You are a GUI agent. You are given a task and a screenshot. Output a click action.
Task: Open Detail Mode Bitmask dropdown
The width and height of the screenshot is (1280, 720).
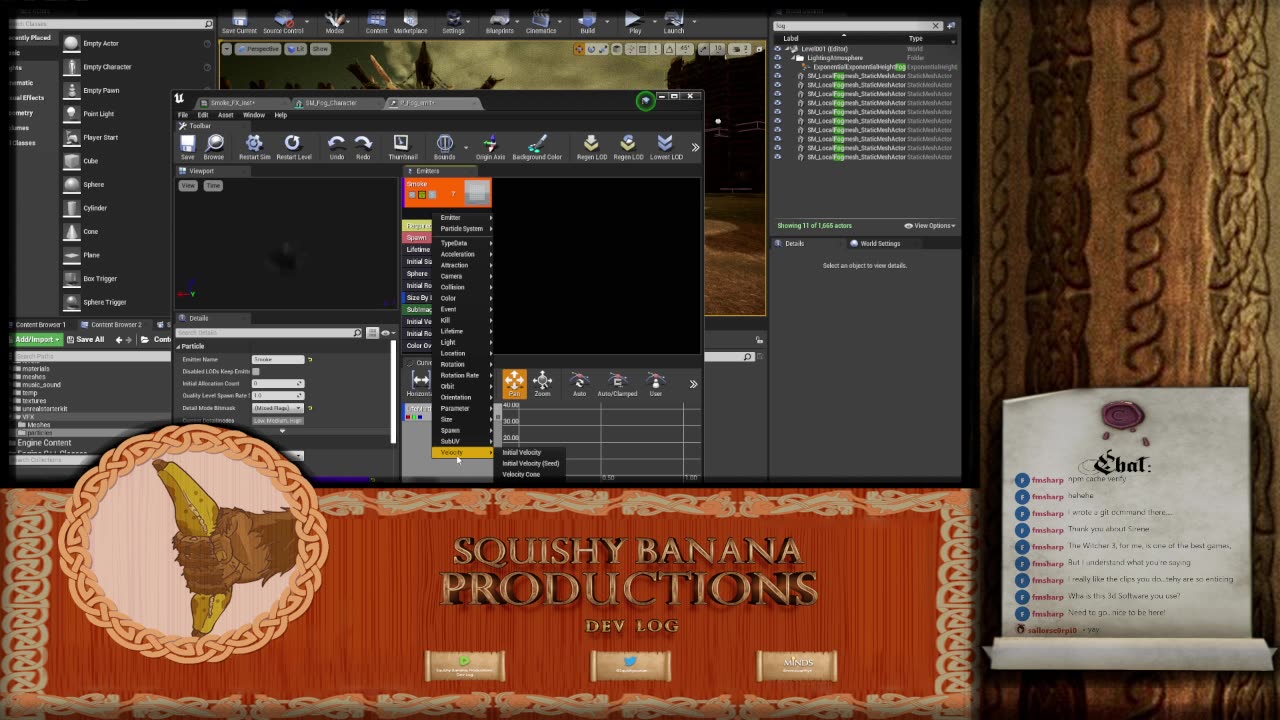[278, 408]
